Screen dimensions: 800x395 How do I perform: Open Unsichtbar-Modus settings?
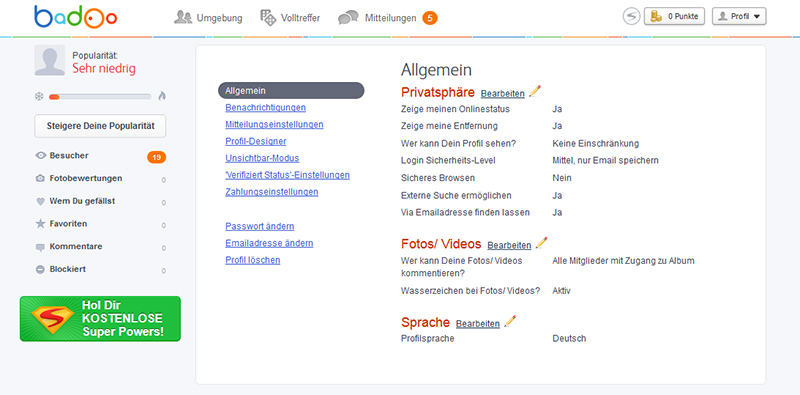tap(262, 158)
